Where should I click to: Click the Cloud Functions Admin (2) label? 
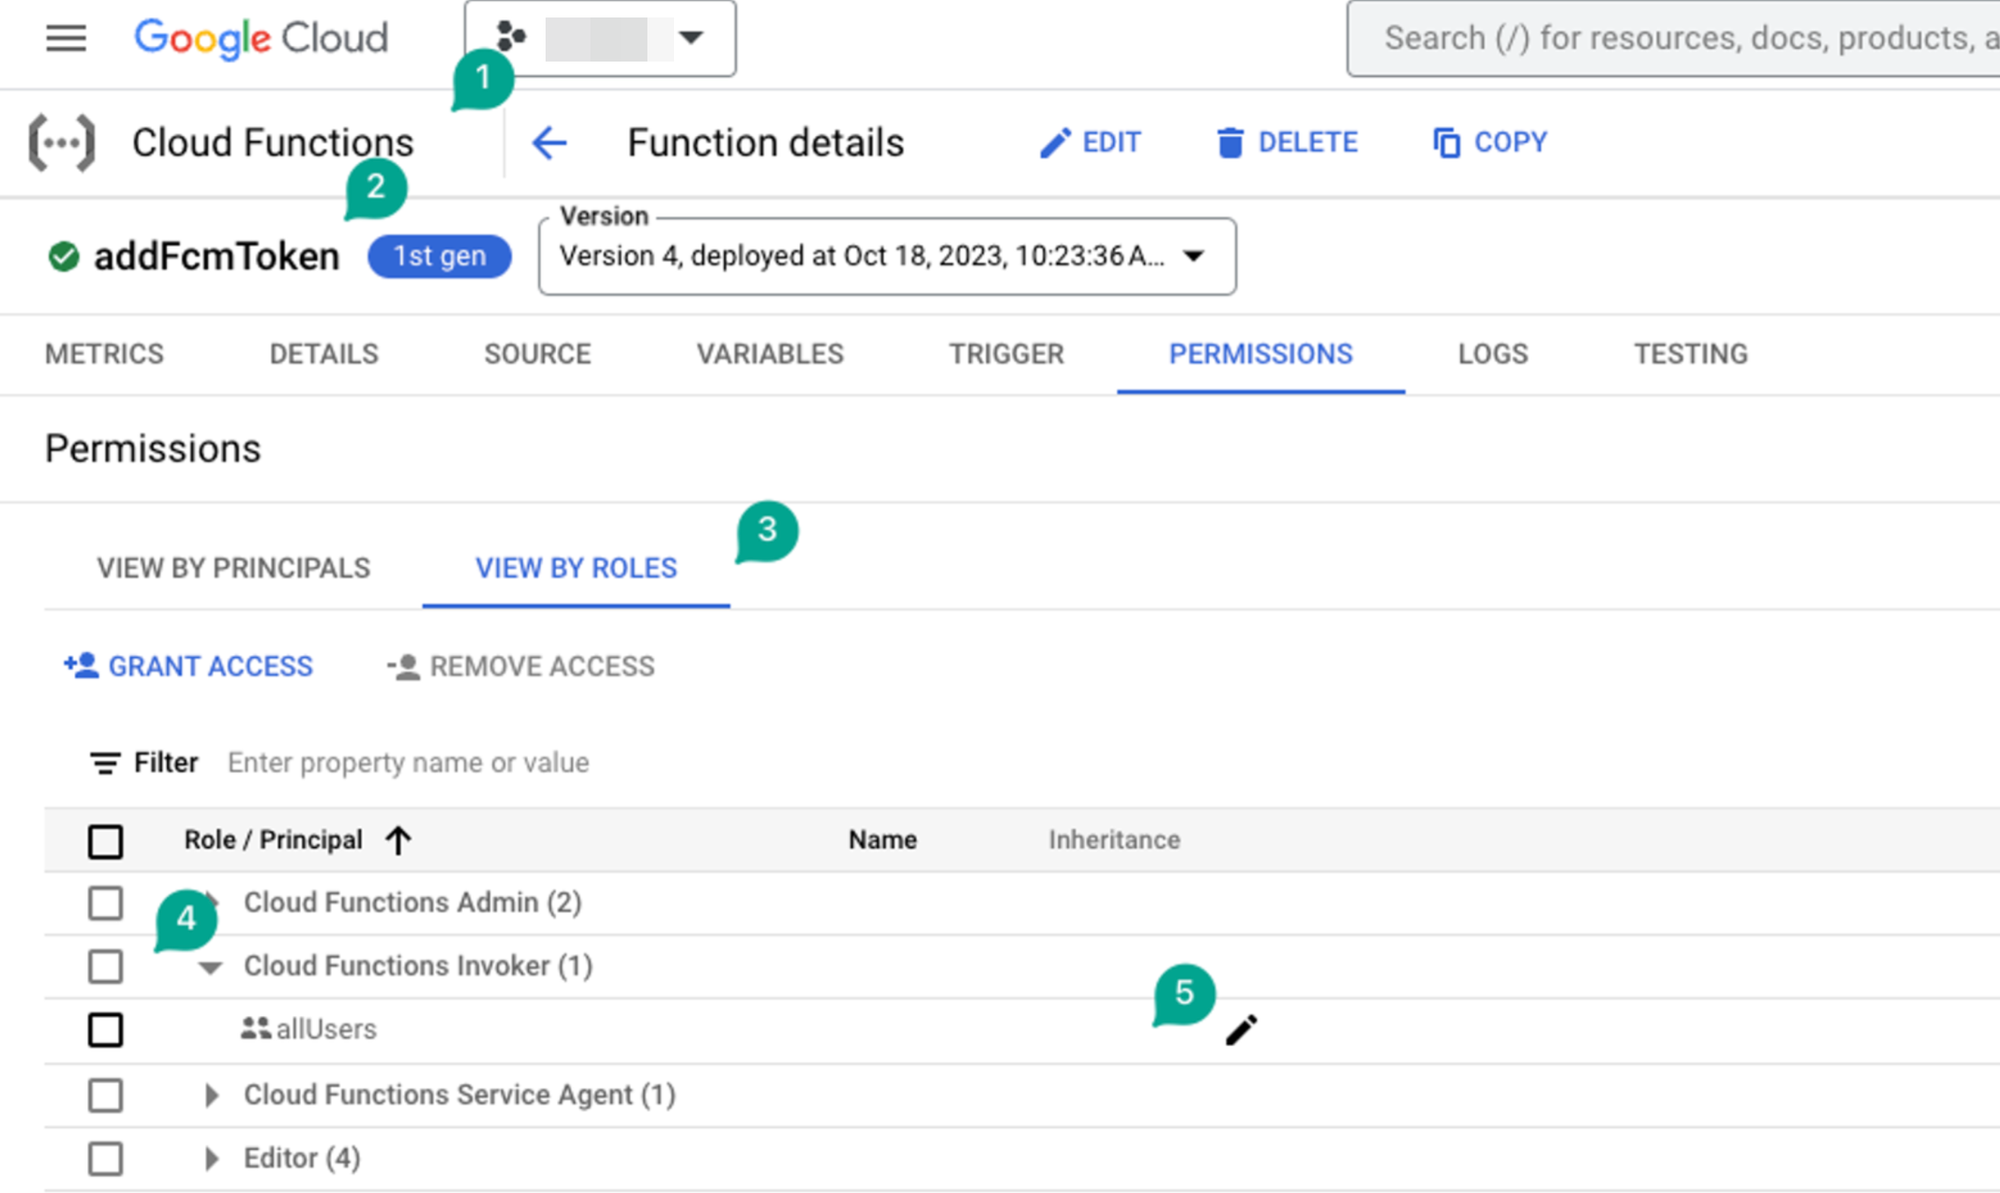413,903
